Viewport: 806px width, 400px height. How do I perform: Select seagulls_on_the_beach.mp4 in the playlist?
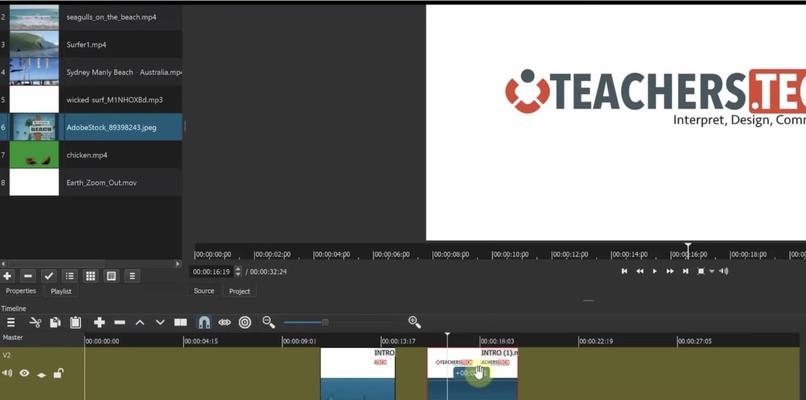pyautogui.click(x=90, y=17)
